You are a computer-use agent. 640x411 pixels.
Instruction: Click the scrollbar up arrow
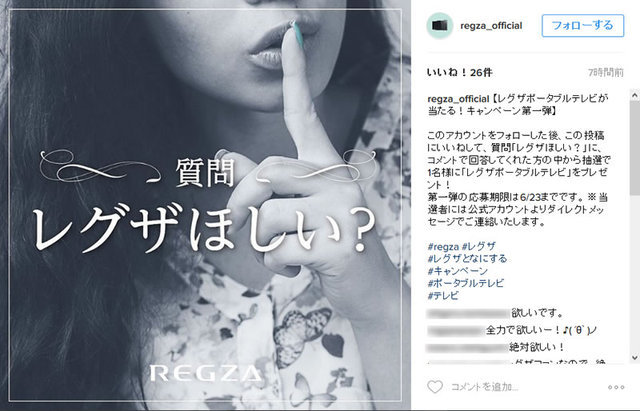pos(634,96)
